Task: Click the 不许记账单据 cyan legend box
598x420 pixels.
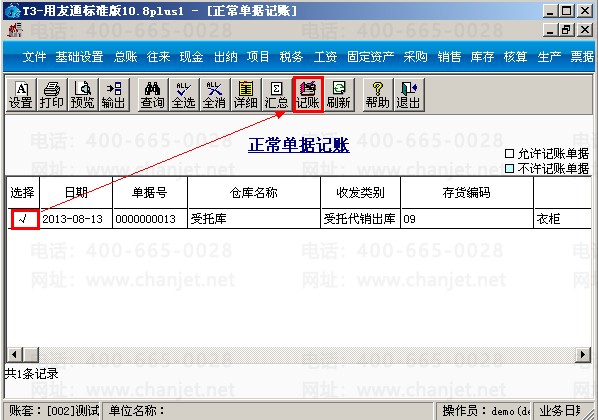Action: (510, 168)
